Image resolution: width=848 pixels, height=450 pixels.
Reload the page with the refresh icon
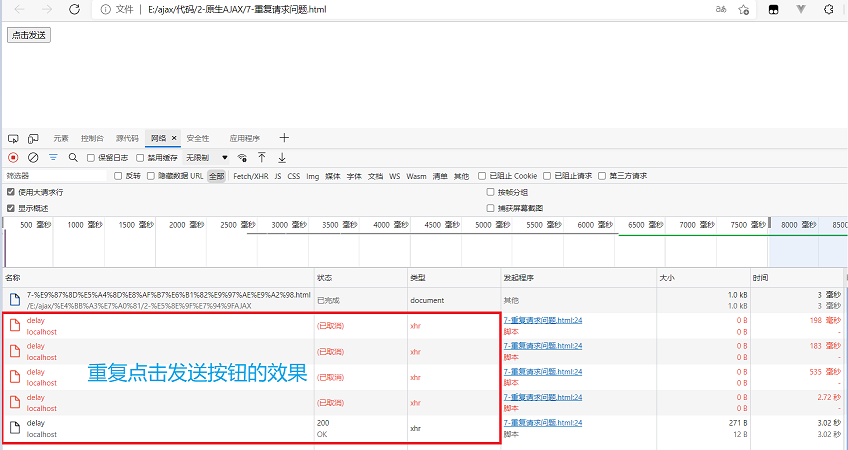[75, 9]
